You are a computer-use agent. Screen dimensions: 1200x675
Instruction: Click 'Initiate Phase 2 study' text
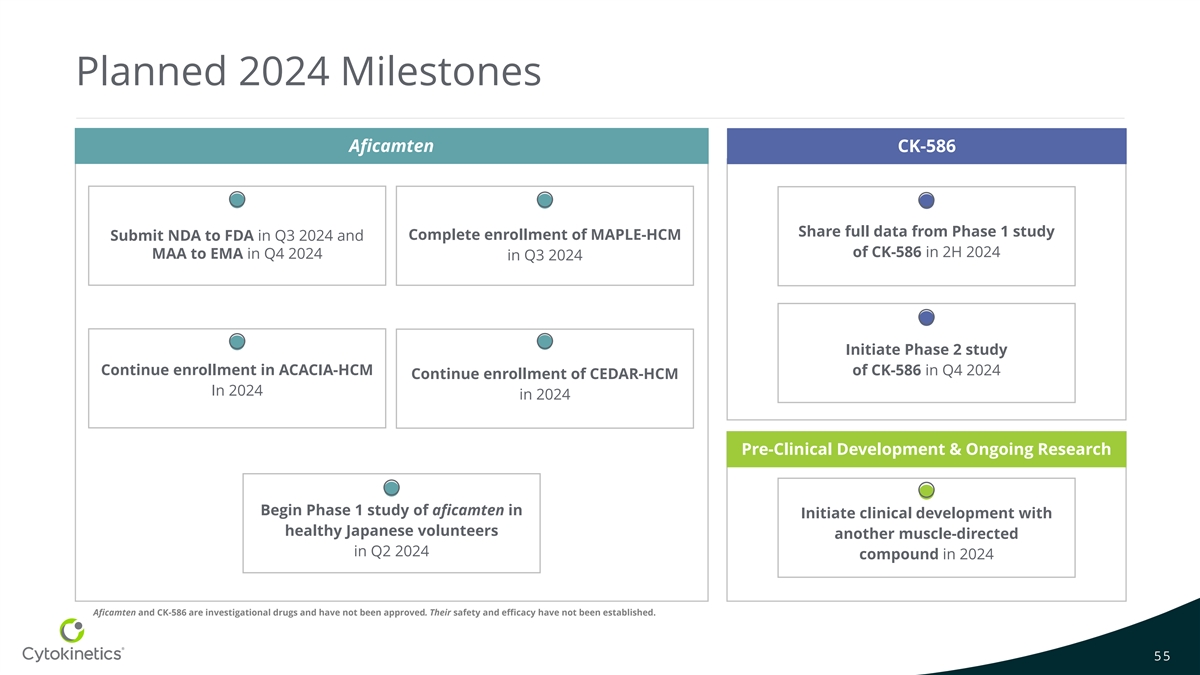tap(926, 350)
